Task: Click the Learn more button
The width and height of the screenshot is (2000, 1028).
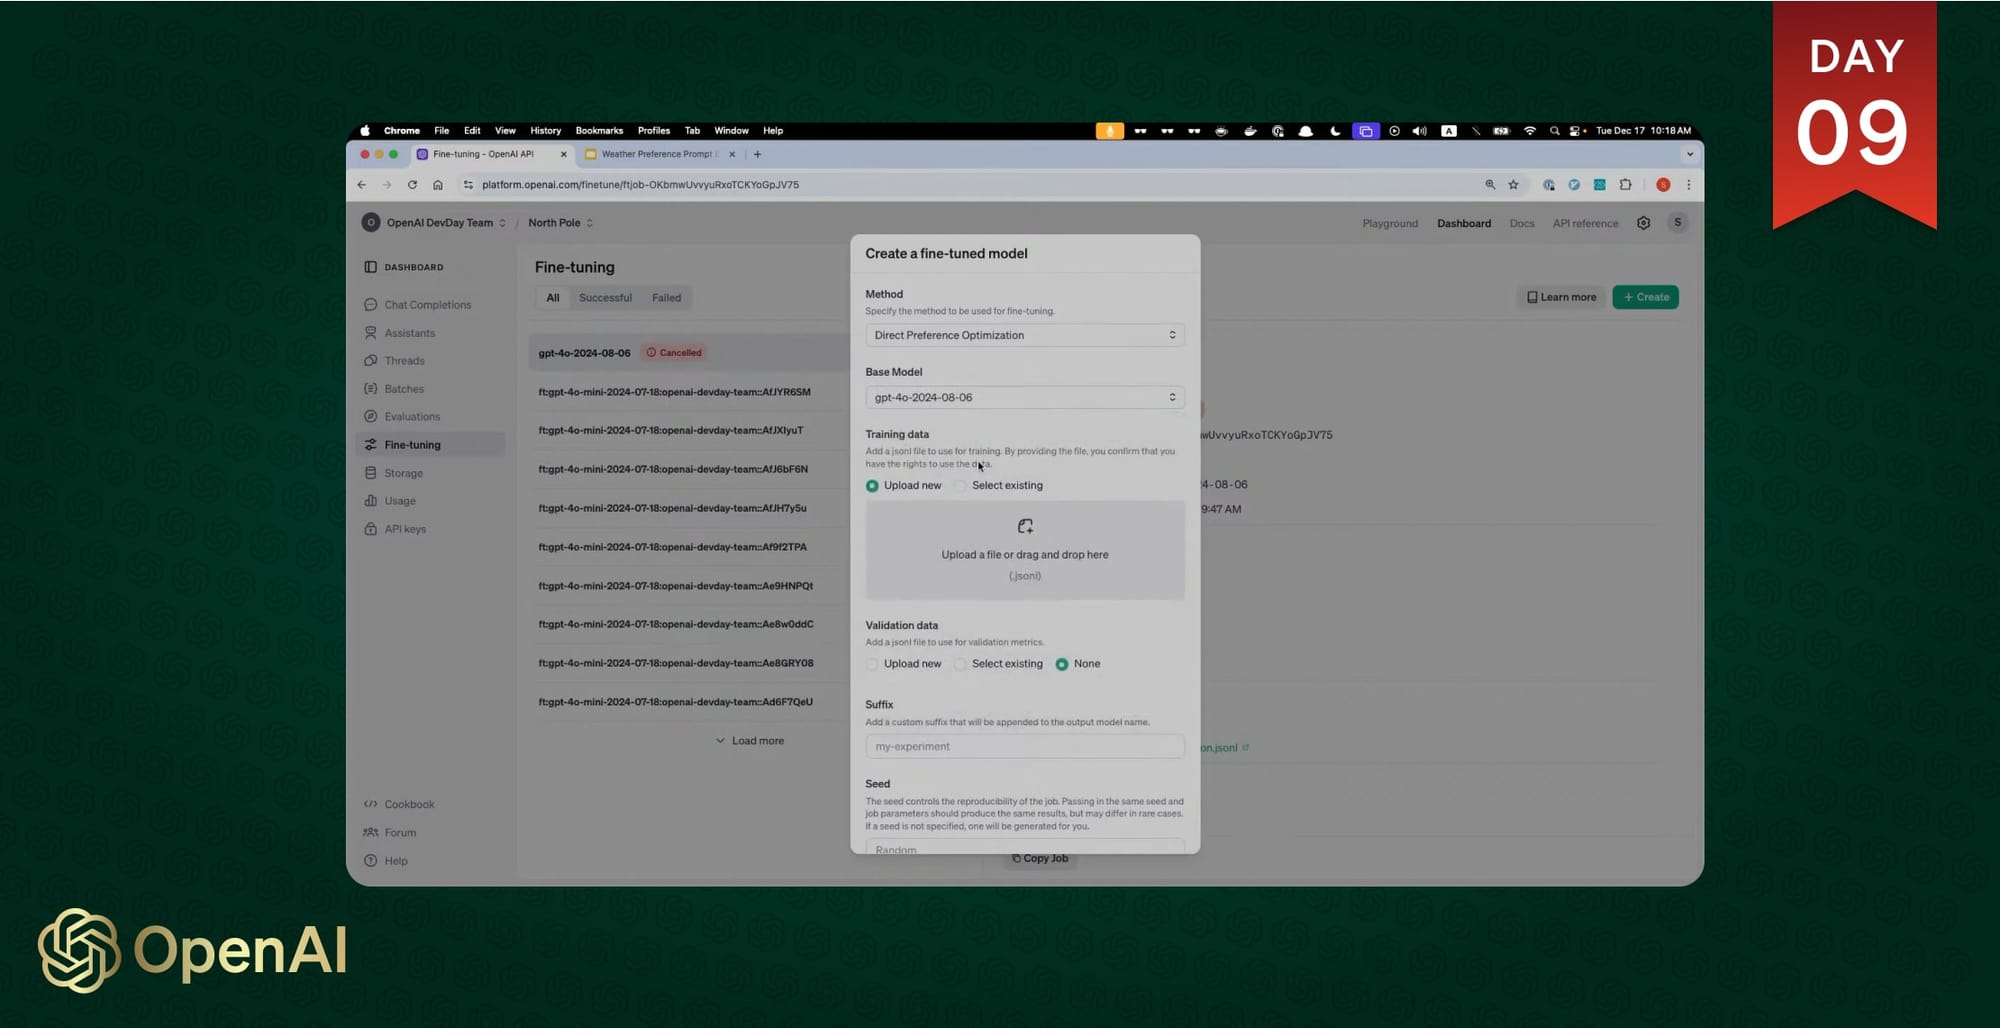Action: [1560, 297]
